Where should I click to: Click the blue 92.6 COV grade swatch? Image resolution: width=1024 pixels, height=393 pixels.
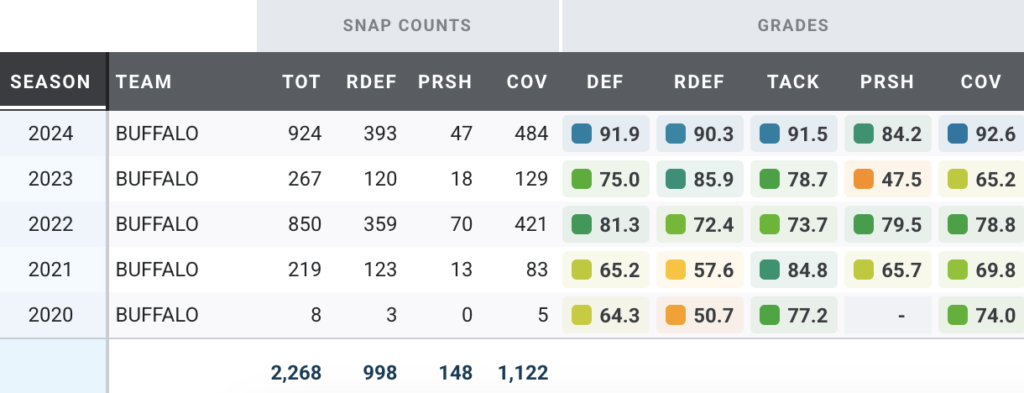click(957, 134)
